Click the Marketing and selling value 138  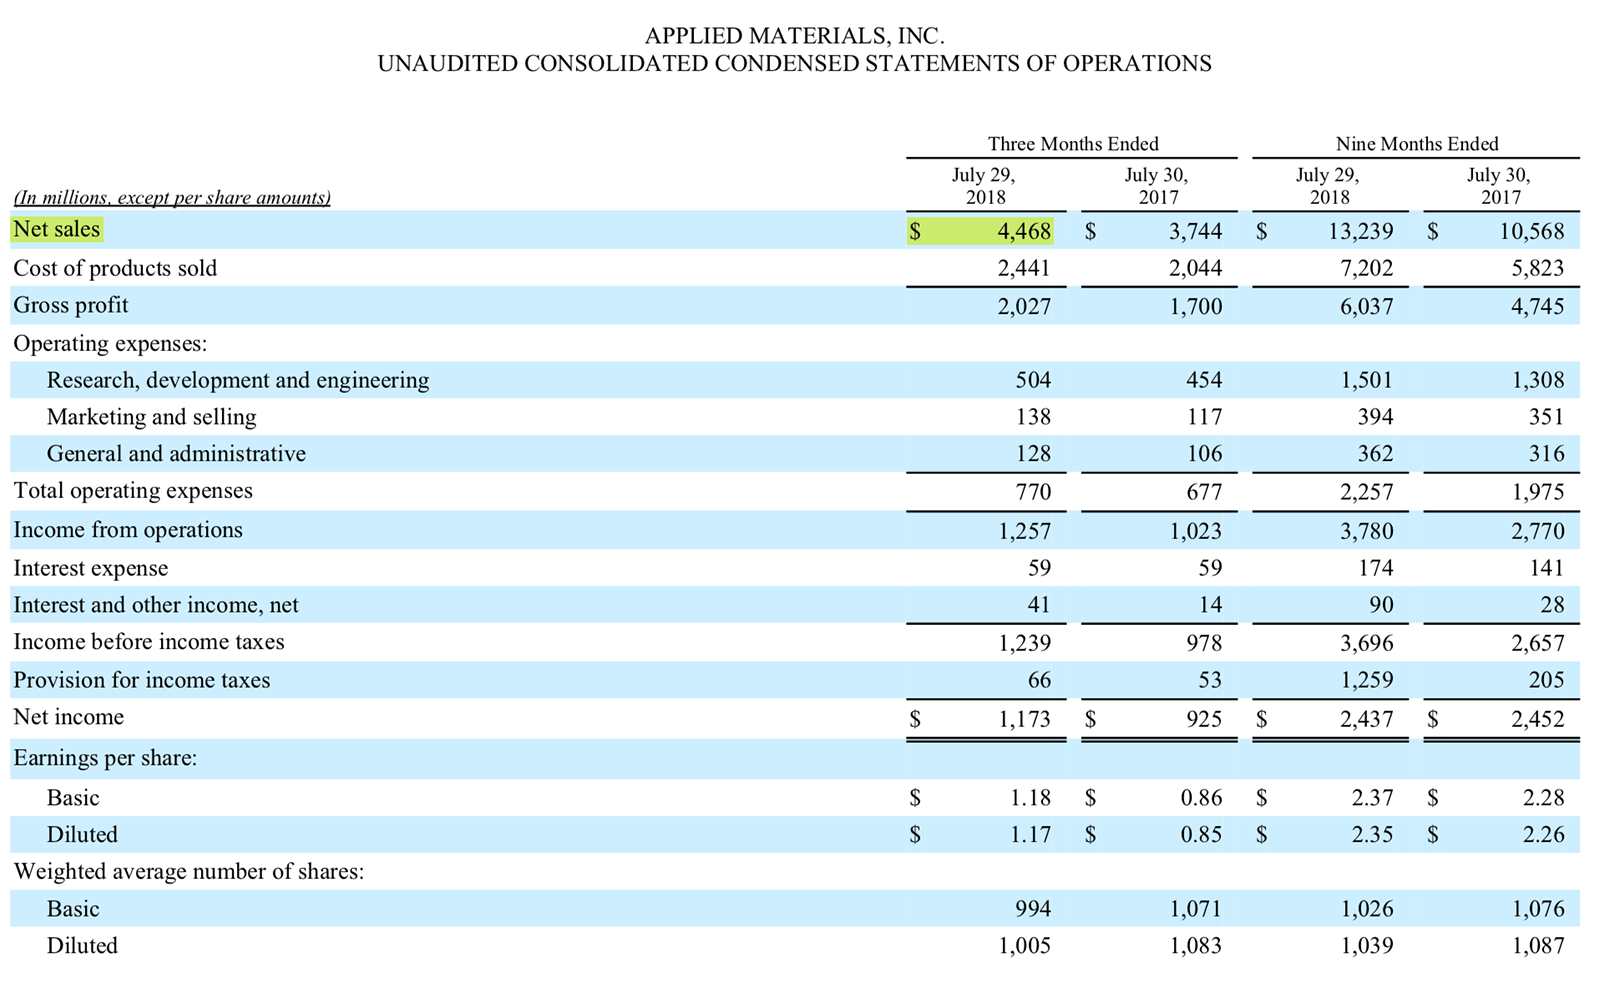[x=1038, y=417]
